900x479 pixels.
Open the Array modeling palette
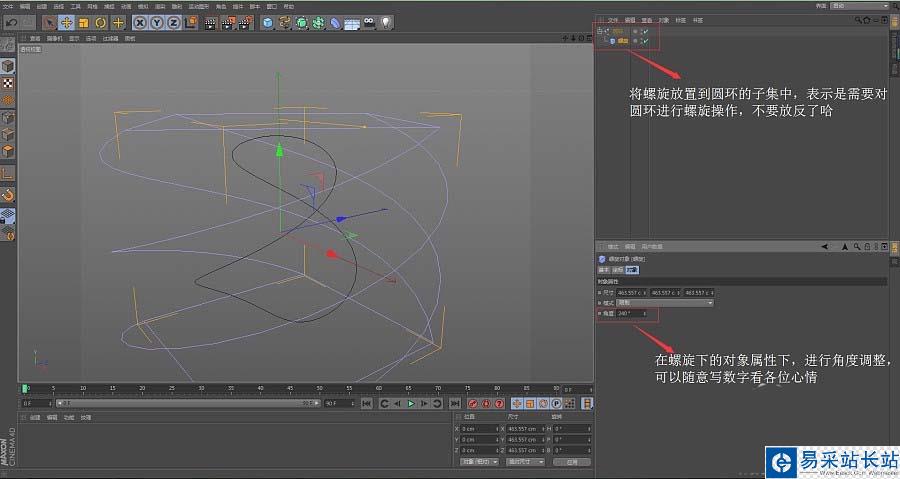[x=319, y=23]
